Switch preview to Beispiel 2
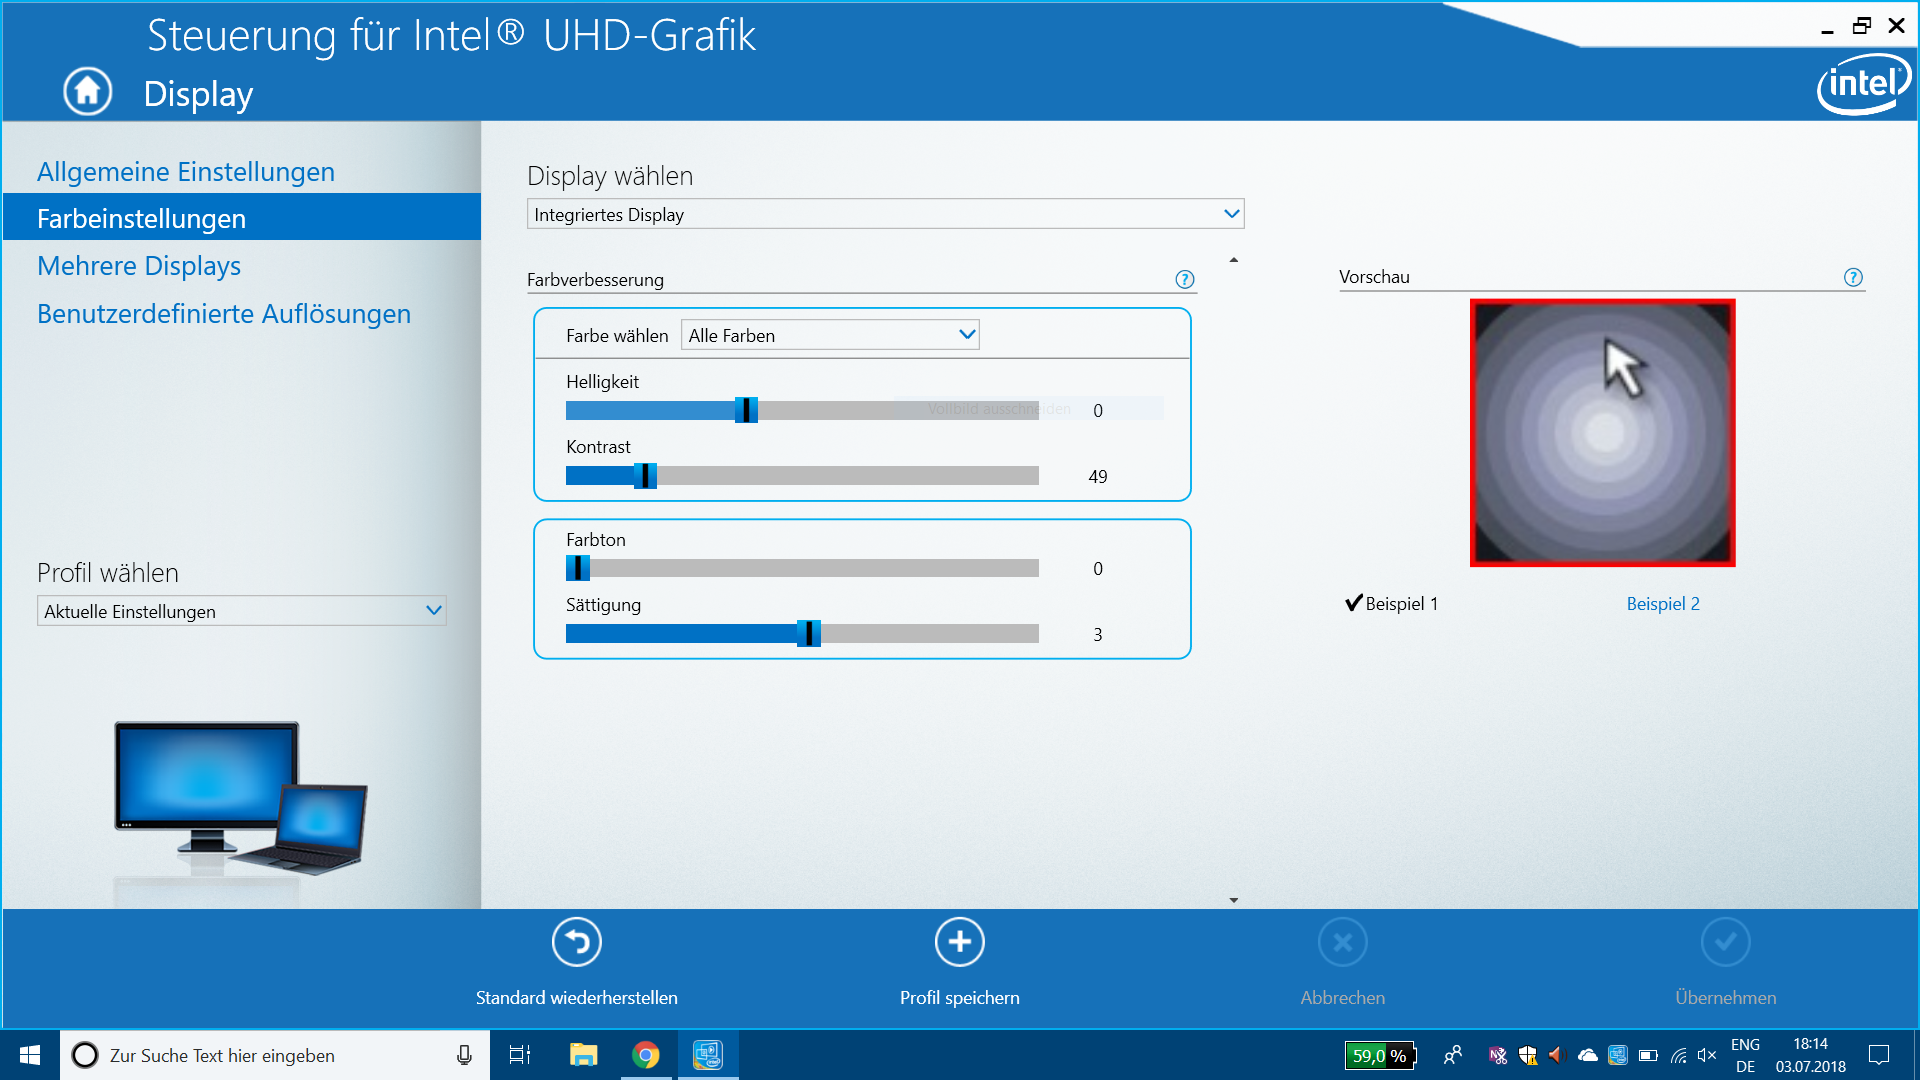1920x1080 pixels. 1663,604
